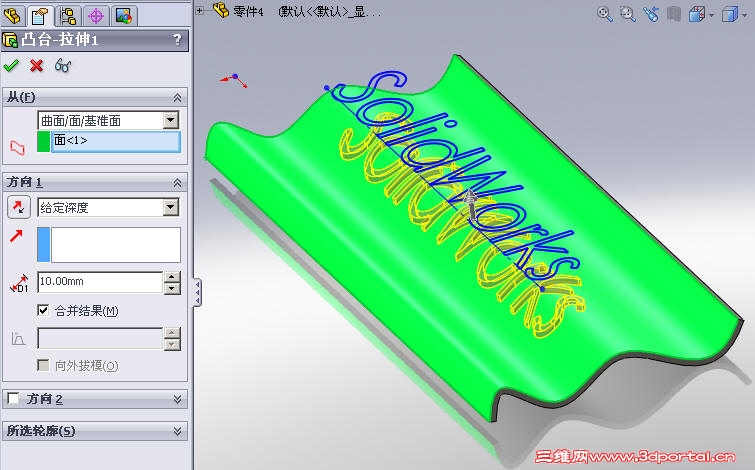Click the Section View icon
The height and width of the screenshot is (470, 755).
click(x=674, y=14)
